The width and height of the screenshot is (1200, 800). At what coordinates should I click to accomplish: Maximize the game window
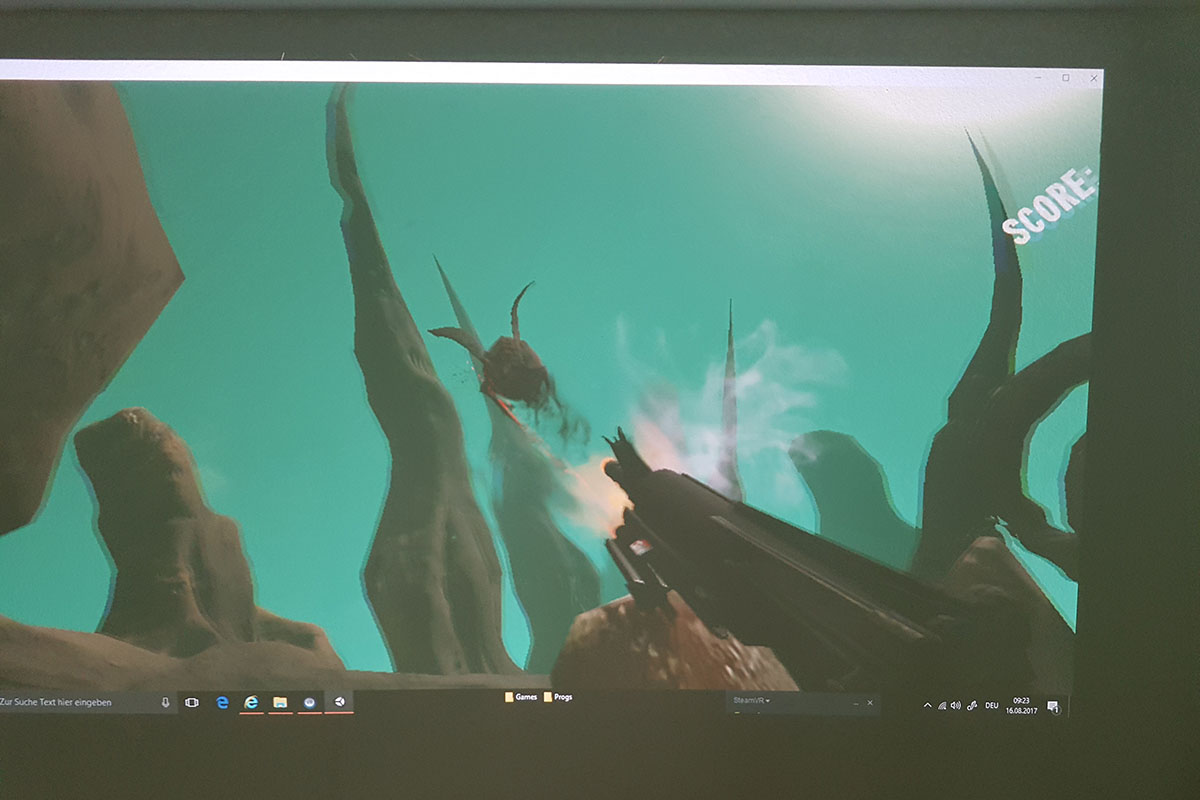(x=1066, y=77)
